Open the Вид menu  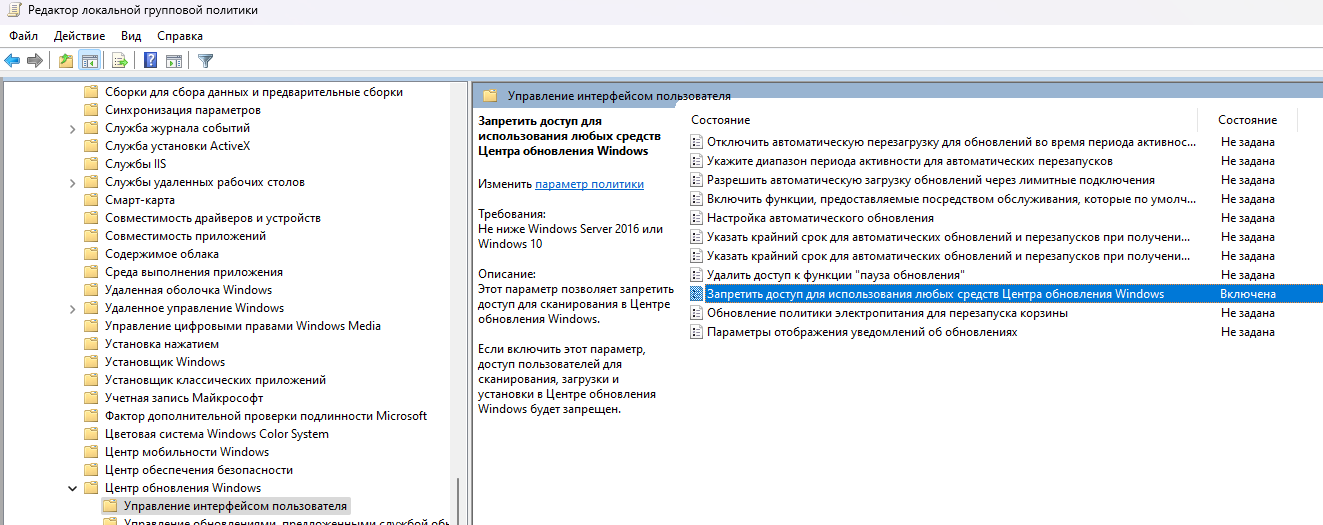[x=131, y=36]
